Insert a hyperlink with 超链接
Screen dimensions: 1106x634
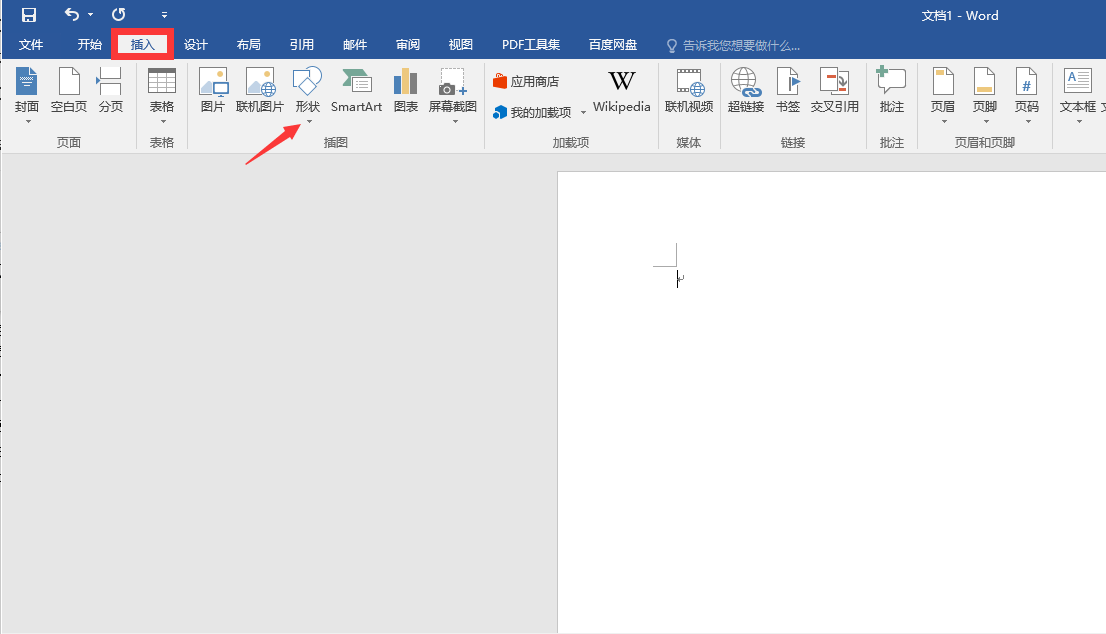(x=745, y=90)
